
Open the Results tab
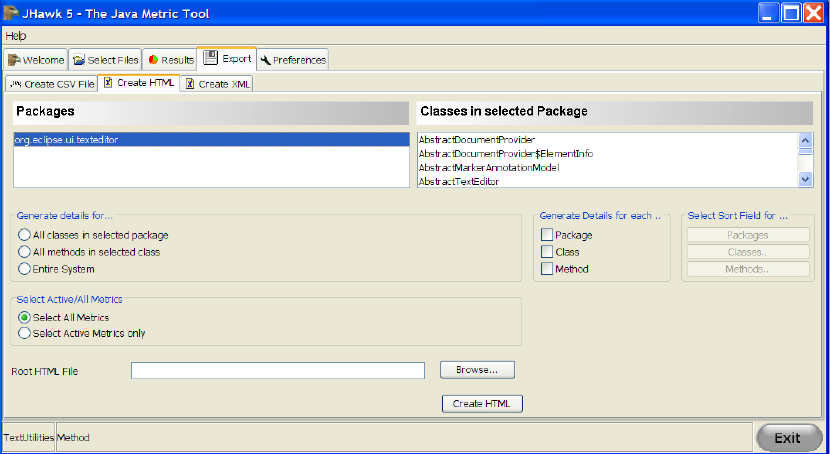[170, 60]
